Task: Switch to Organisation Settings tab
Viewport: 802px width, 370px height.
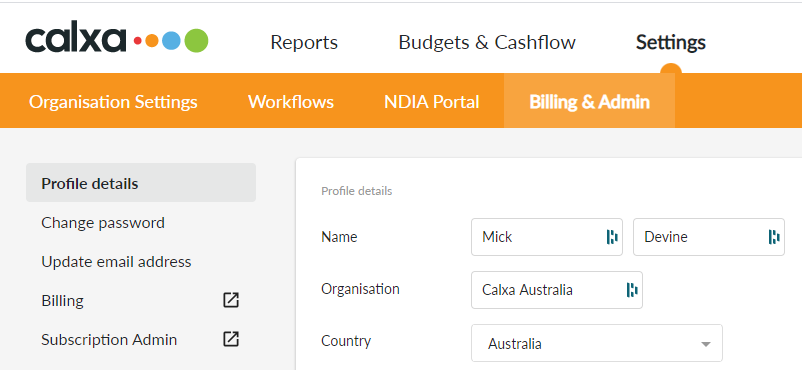Action: 113,101
